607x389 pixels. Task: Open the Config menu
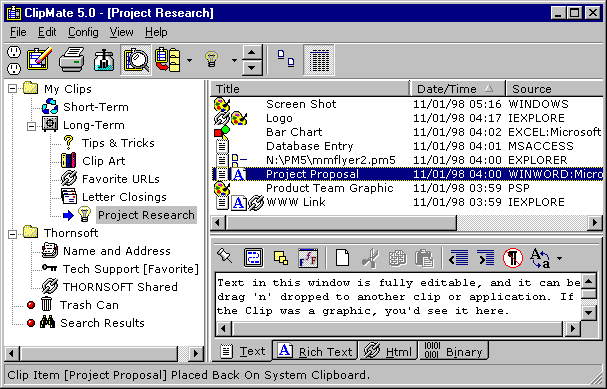pyautogui.click(x=83, y=32)
